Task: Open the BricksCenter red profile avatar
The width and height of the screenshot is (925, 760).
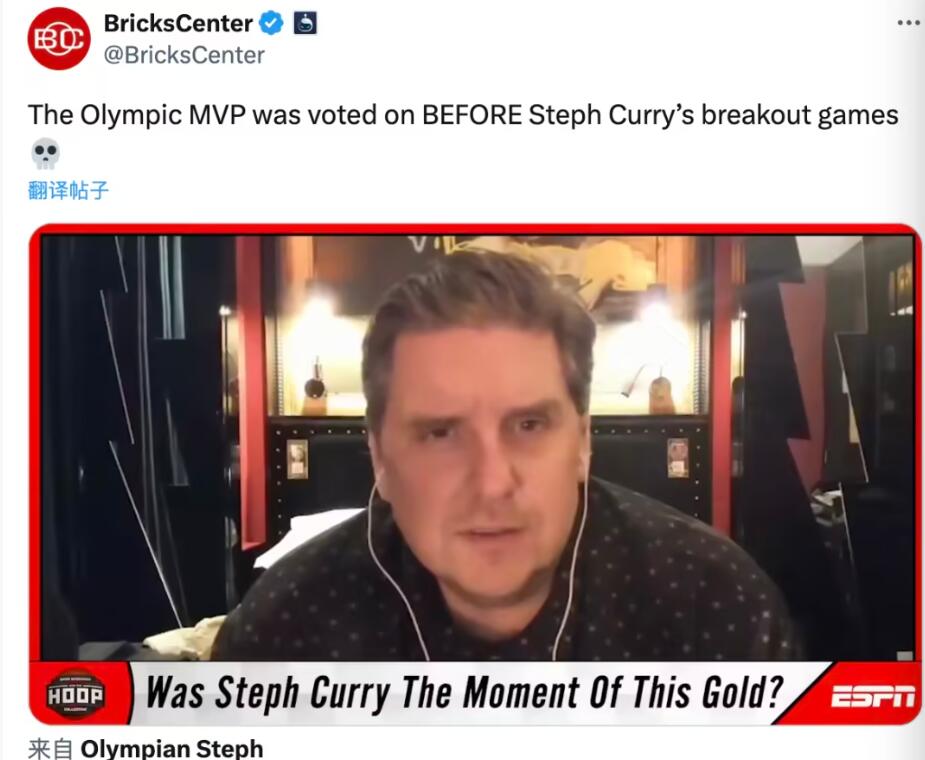Action: coord(59,39)
